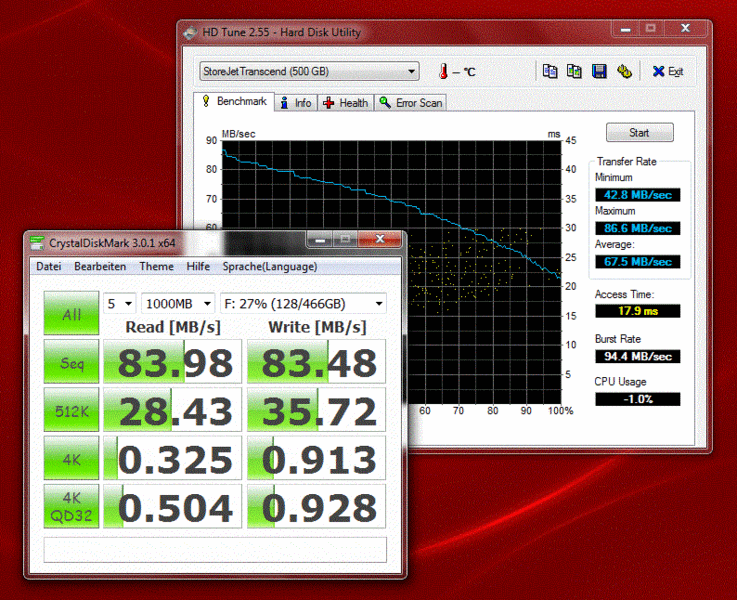737x600 pixels.
Task: Switch to the Health tab
Action: point(346,103)
